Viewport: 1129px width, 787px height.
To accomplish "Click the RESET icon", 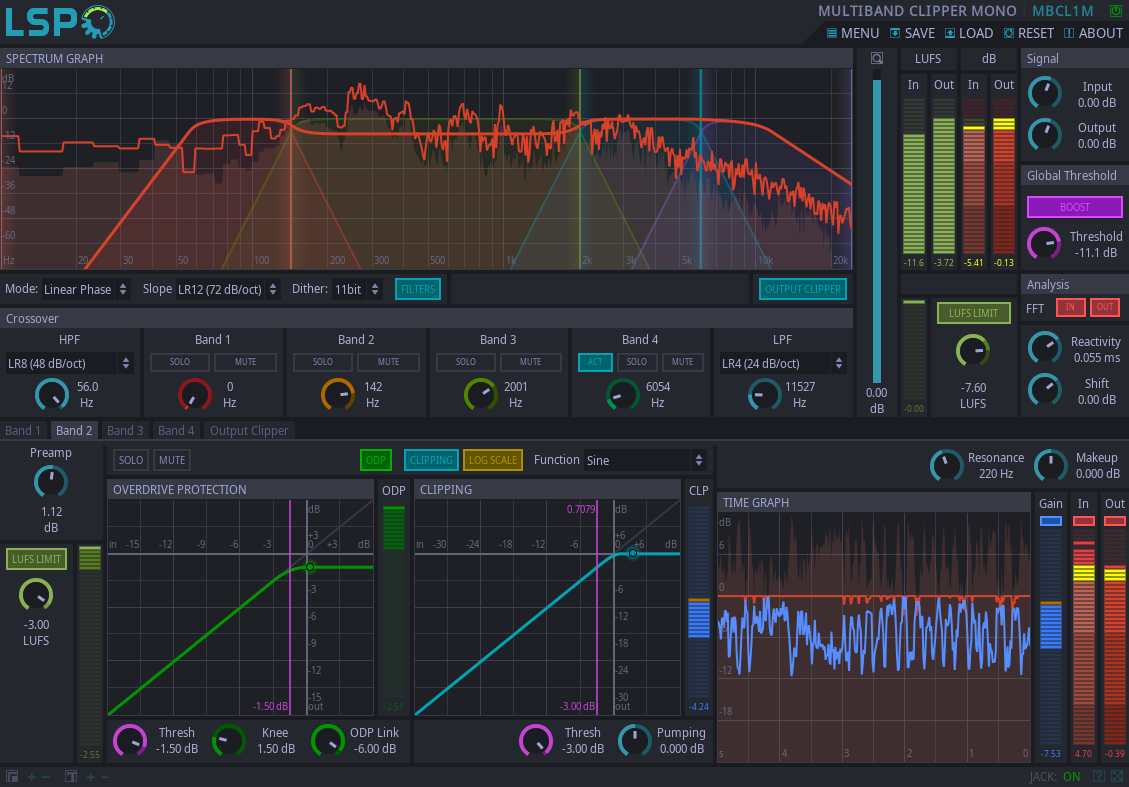I will [x=1009, y=33].
